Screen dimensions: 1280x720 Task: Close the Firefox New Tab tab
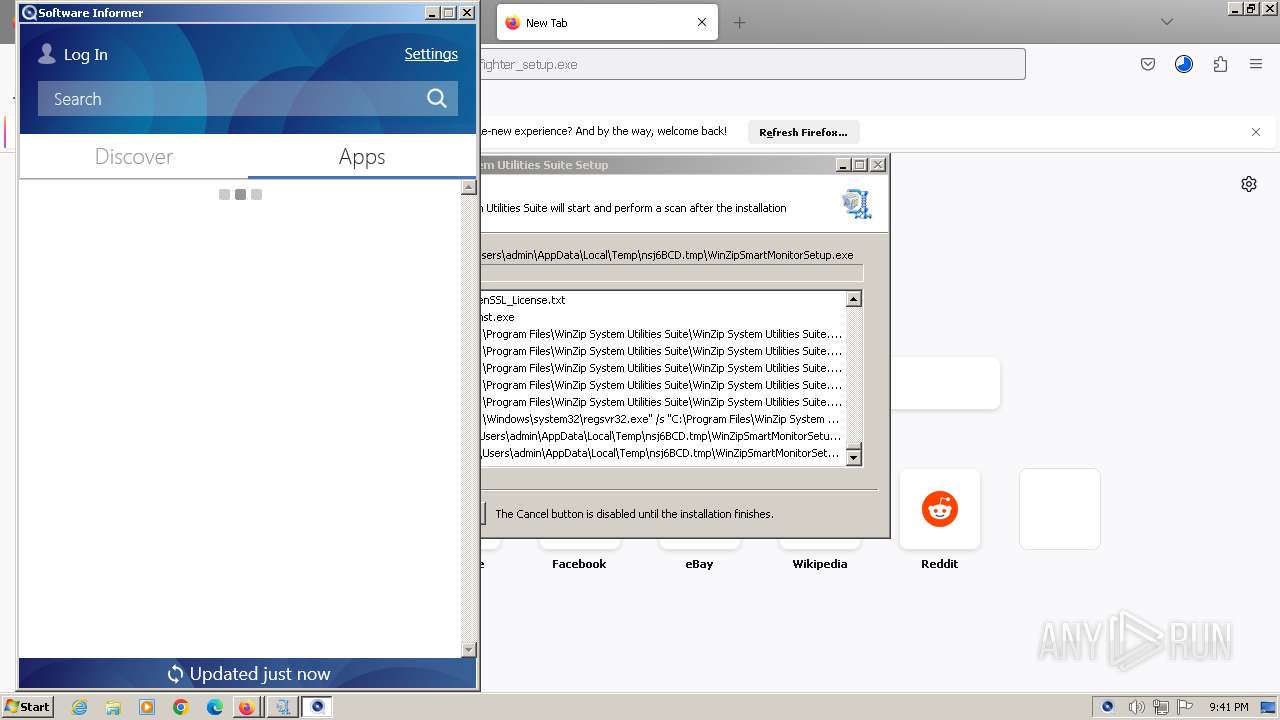pos(702,22)
